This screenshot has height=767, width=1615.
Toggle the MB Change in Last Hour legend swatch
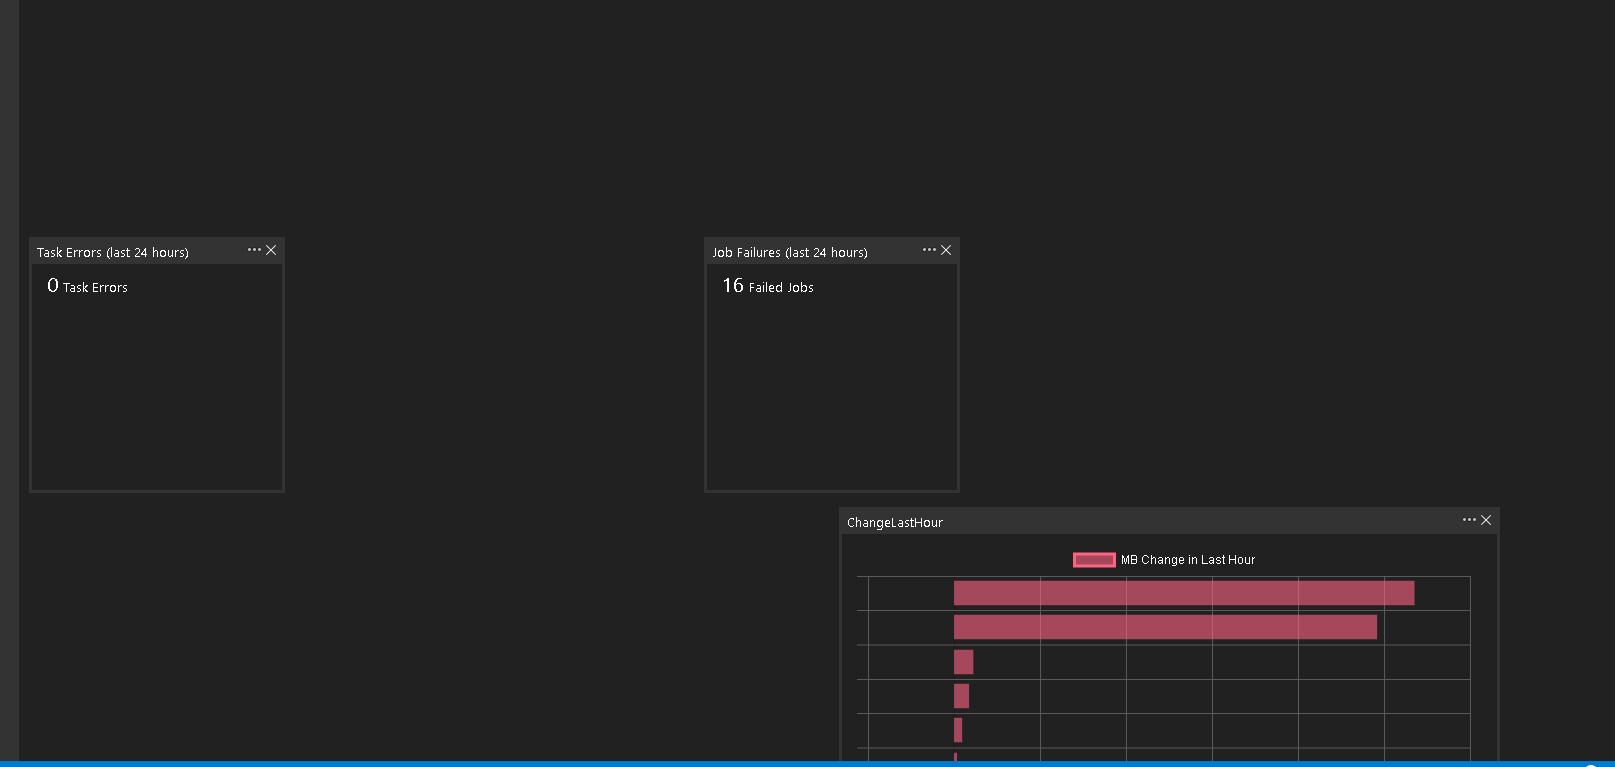click(x=1094, y=560)
